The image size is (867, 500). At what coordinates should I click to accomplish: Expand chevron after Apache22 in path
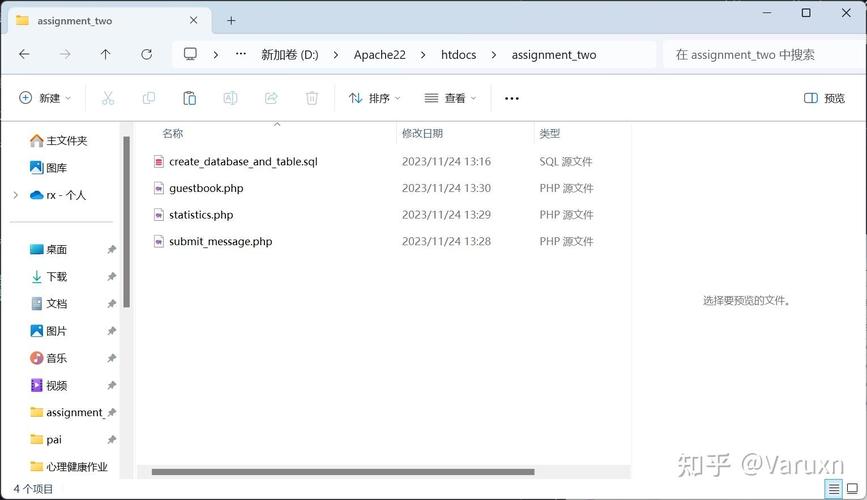pos(423,55)
